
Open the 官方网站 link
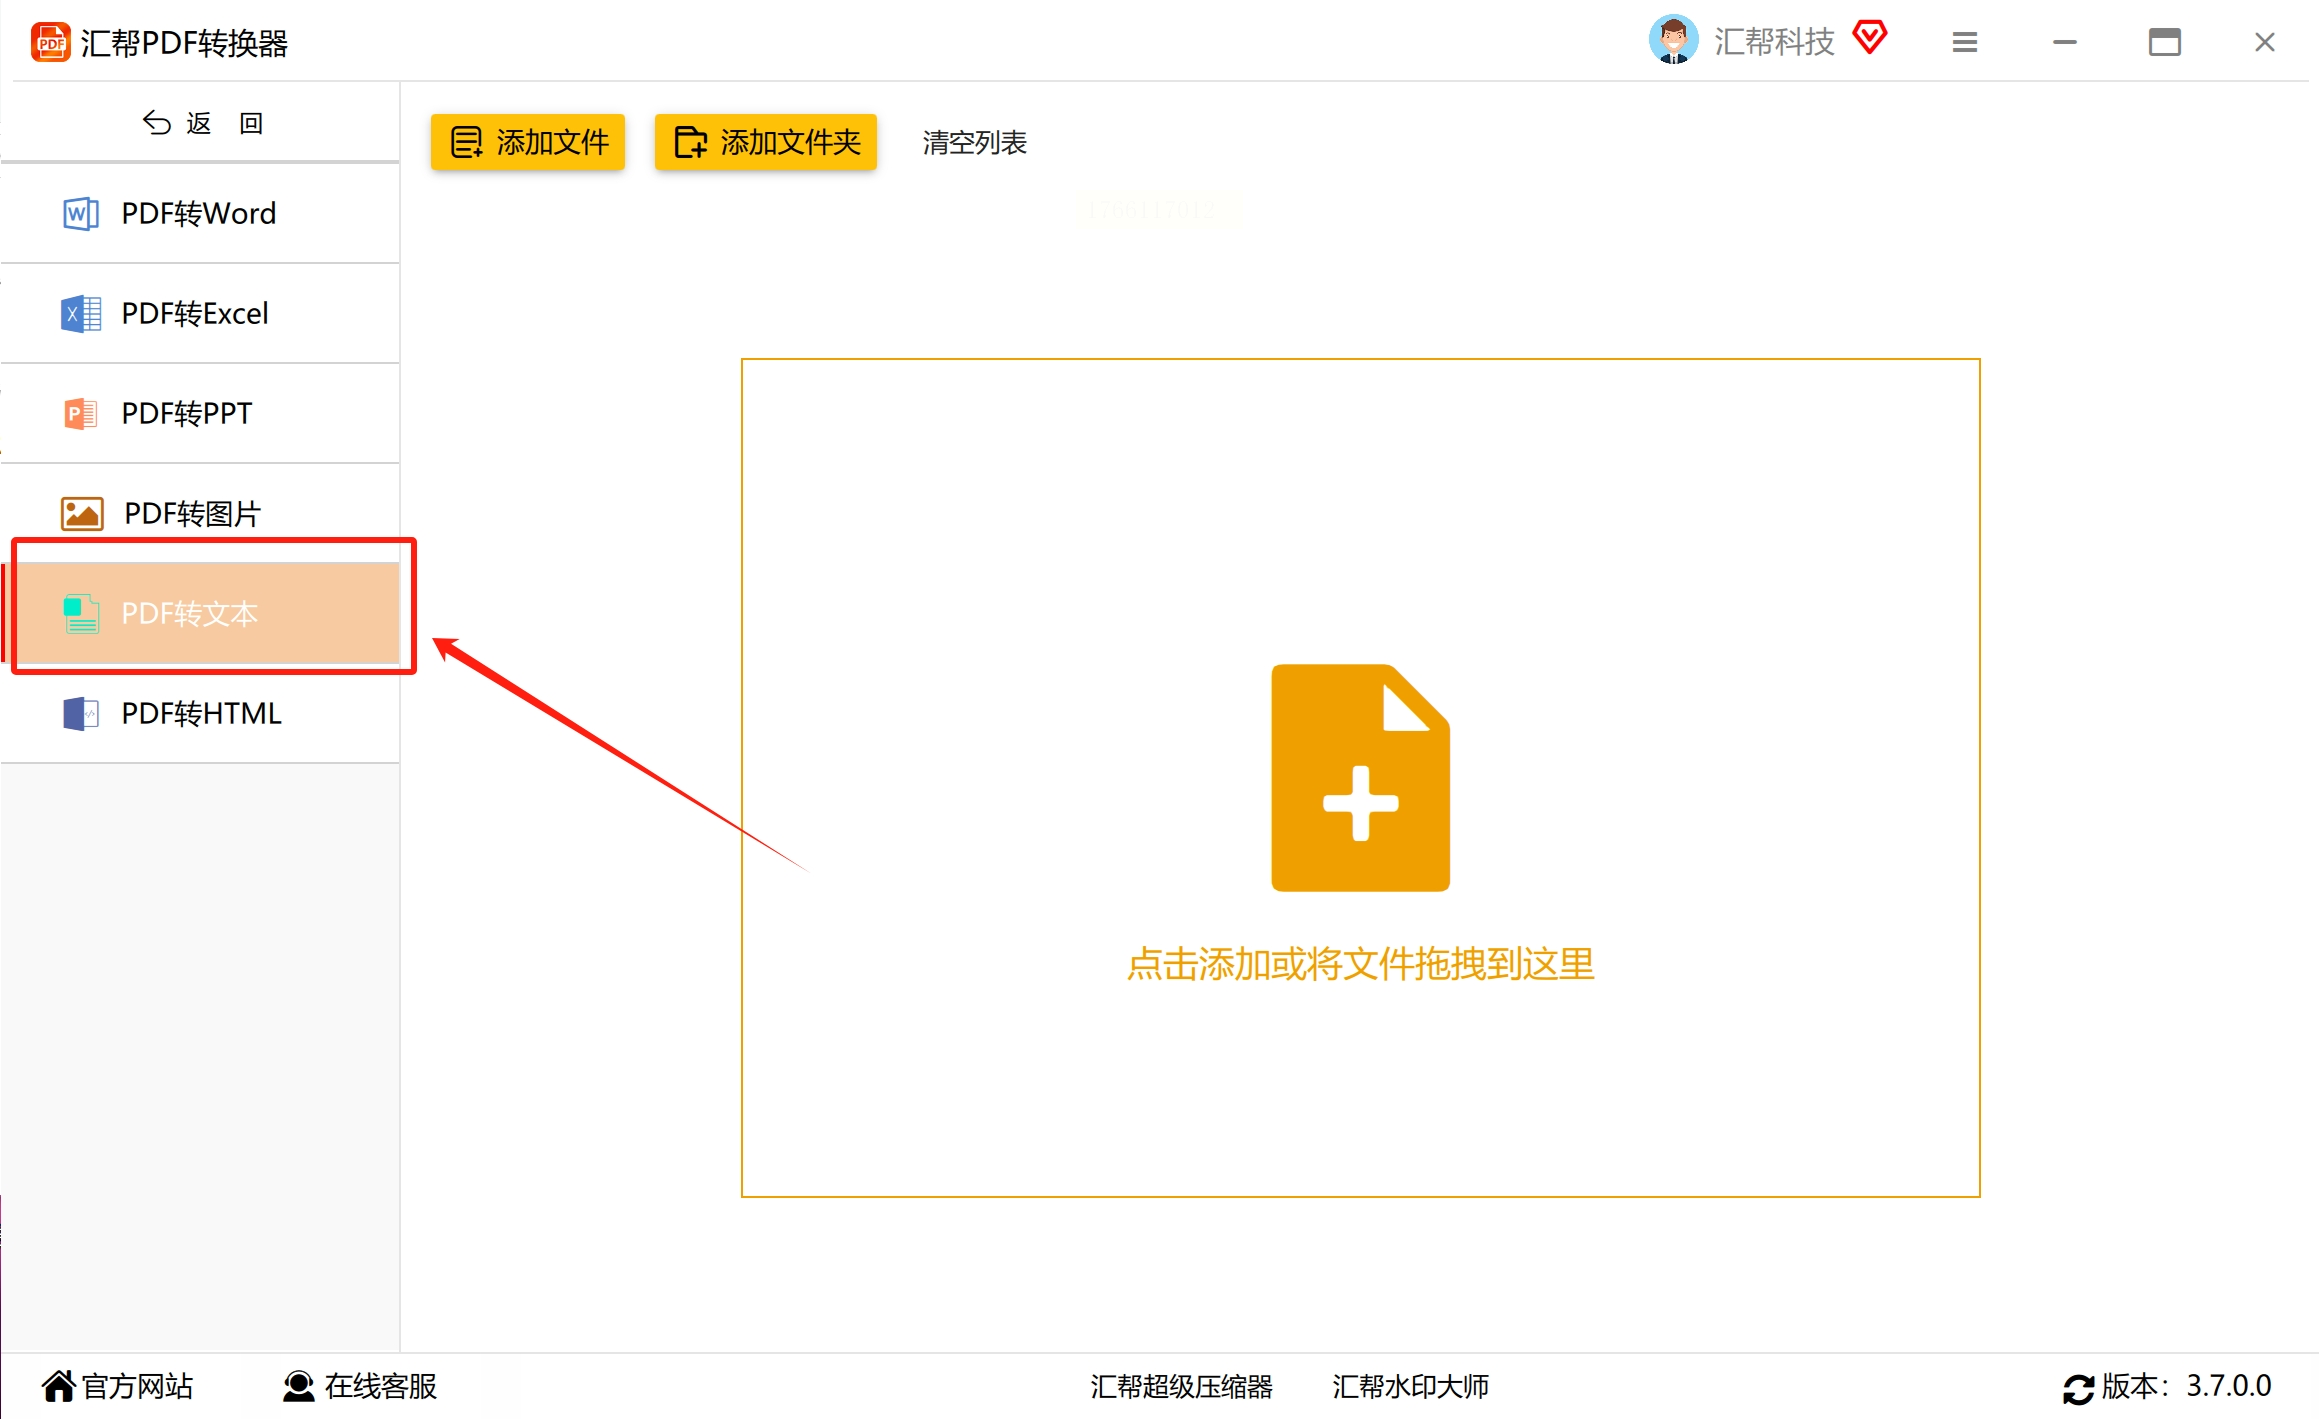coord(118,1386)
